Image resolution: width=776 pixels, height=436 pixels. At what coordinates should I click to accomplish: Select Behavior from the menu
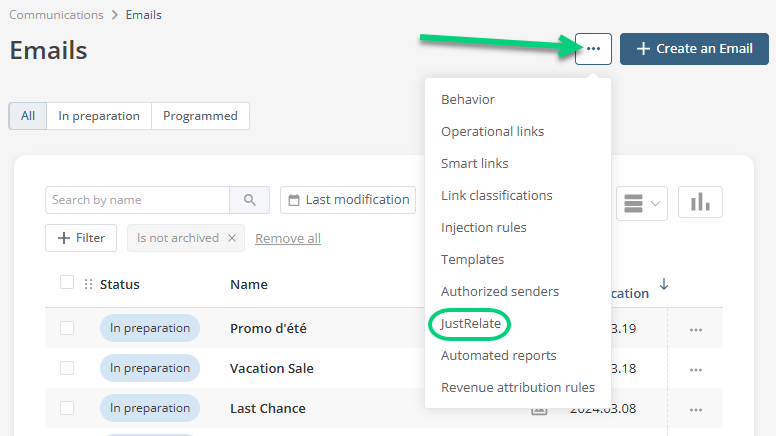(468, 99)
